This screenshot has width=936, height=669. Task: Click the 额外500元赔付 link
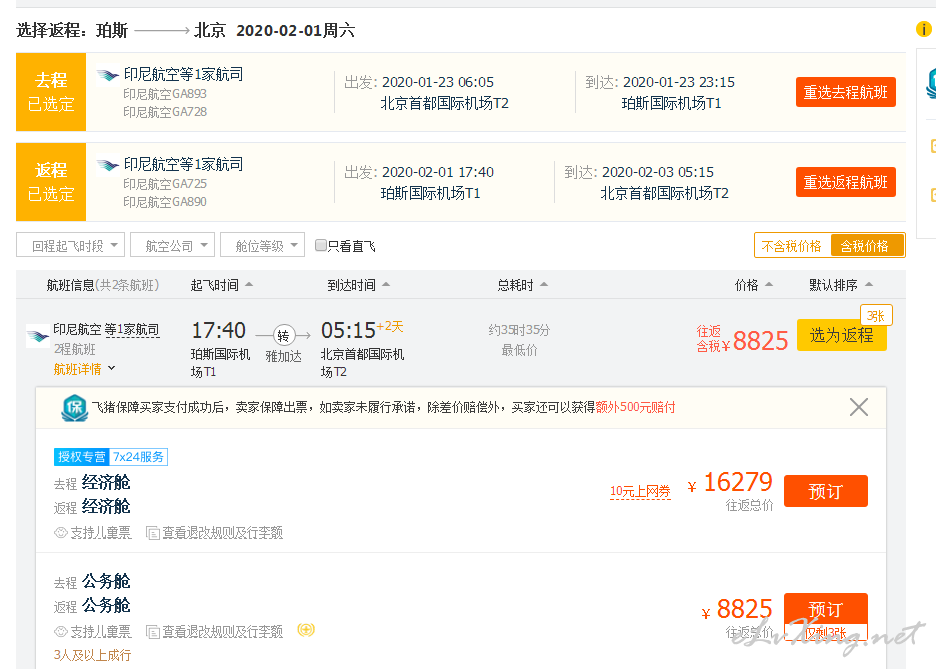635,407
